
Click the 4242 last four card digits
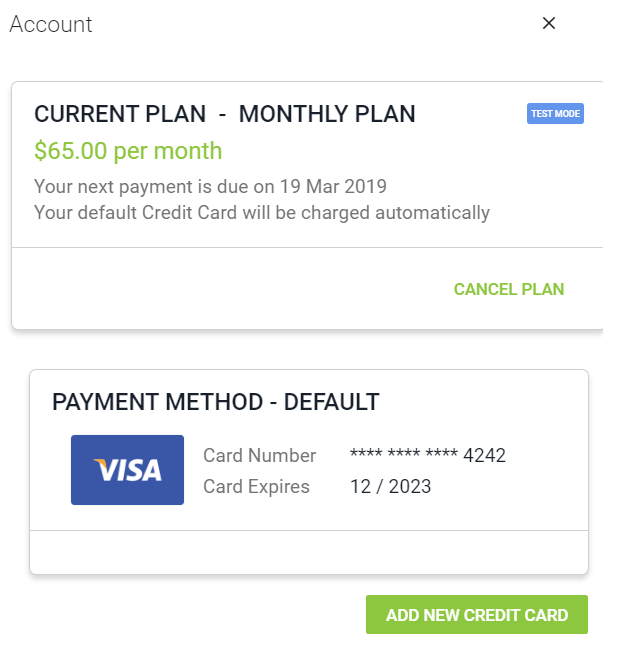pyautogui.click(x=484, y=455)
